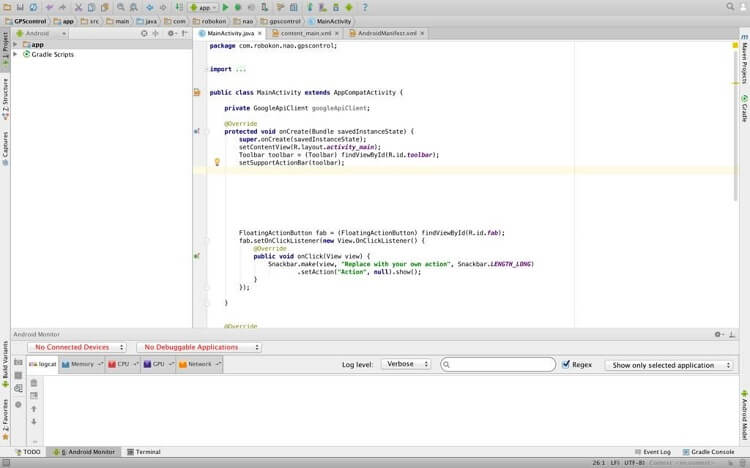Run the app with green play icon
The image size is (750, 468).
pyautogui.click(x=225, y=7)
